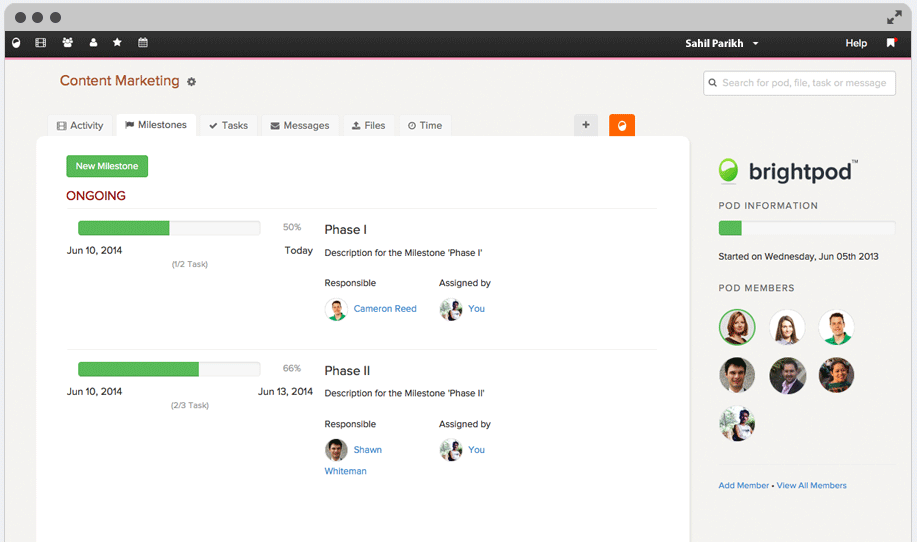This screenshot has height=542, width=917.
Task: Open starred items via the star icon
Action: 118,43
